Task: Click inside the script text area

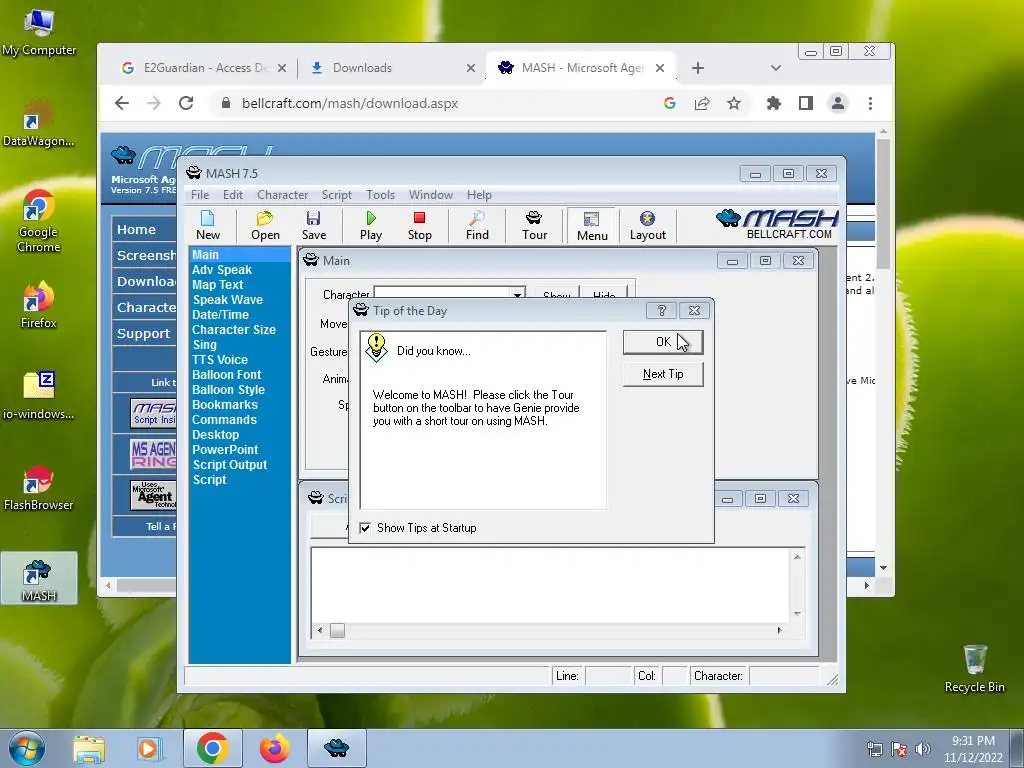Action: (550, 585)
